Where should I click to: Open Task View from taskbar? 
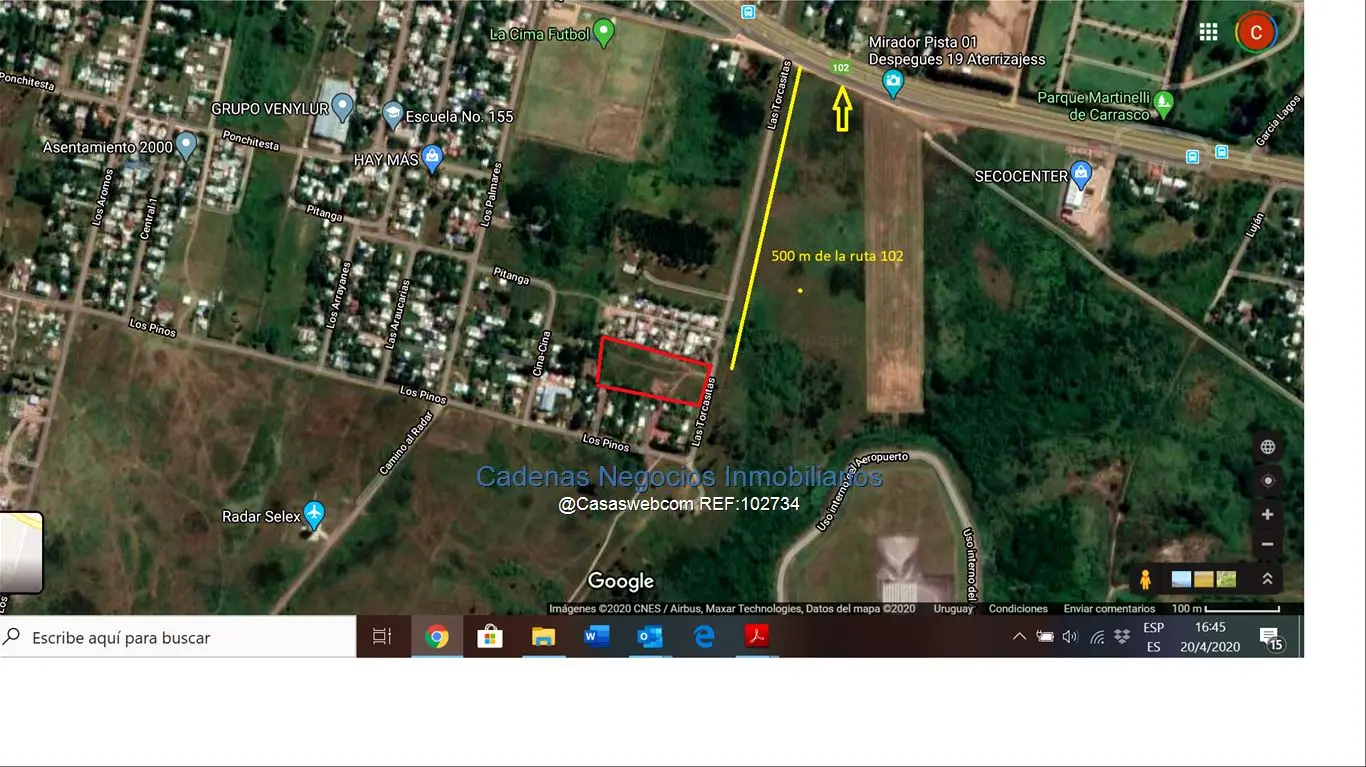[x=382, y=637]
